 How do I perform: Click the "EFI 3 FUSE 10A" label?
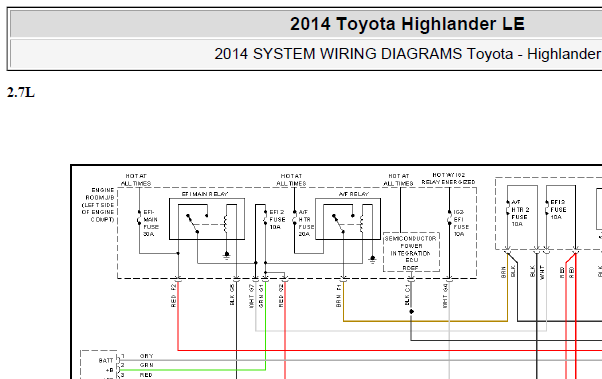(558, 210)
